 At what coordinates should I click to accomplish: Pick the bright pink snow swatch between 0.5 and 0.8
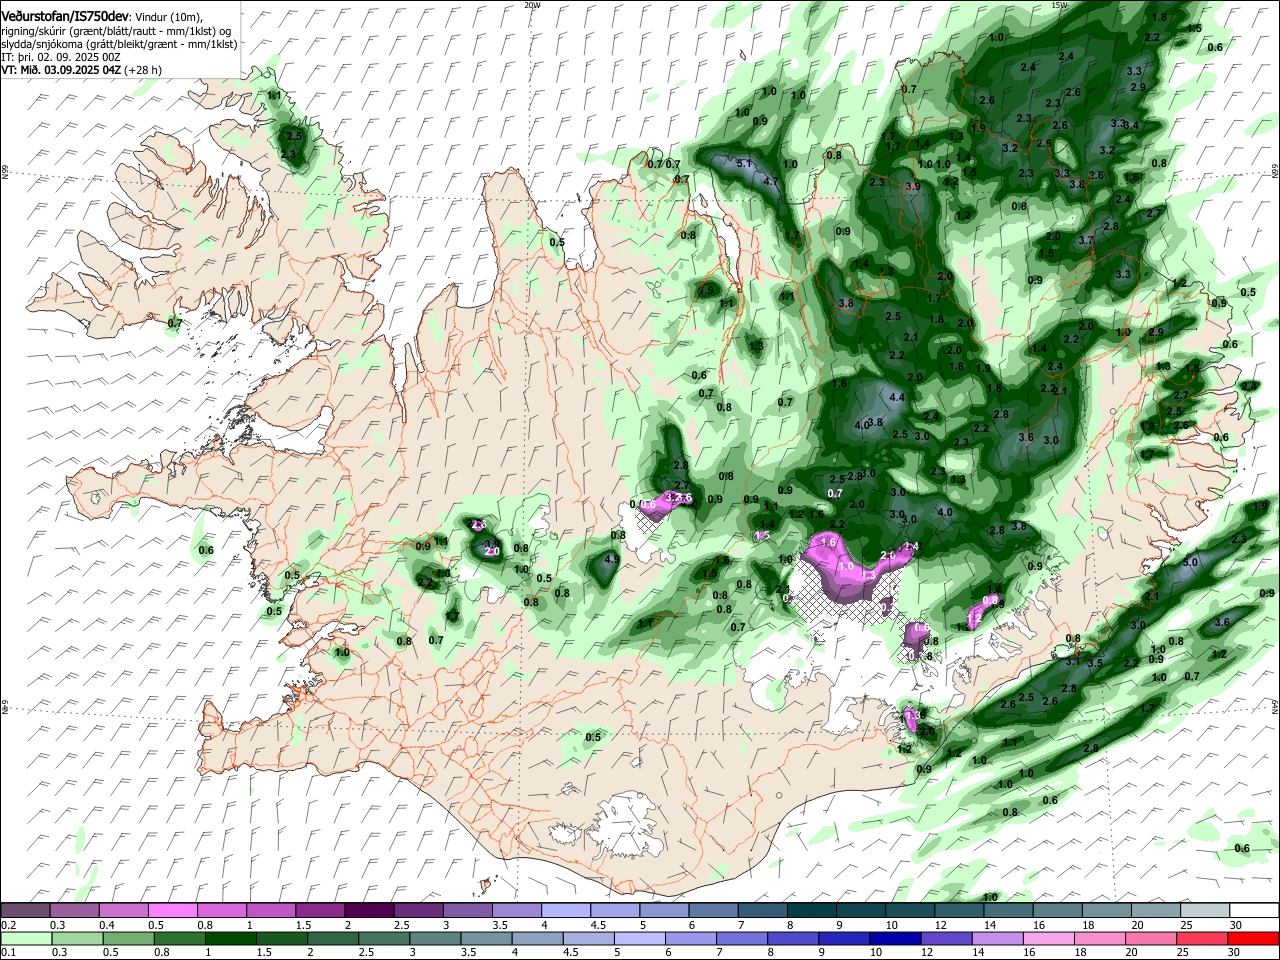tap(173, 910)
